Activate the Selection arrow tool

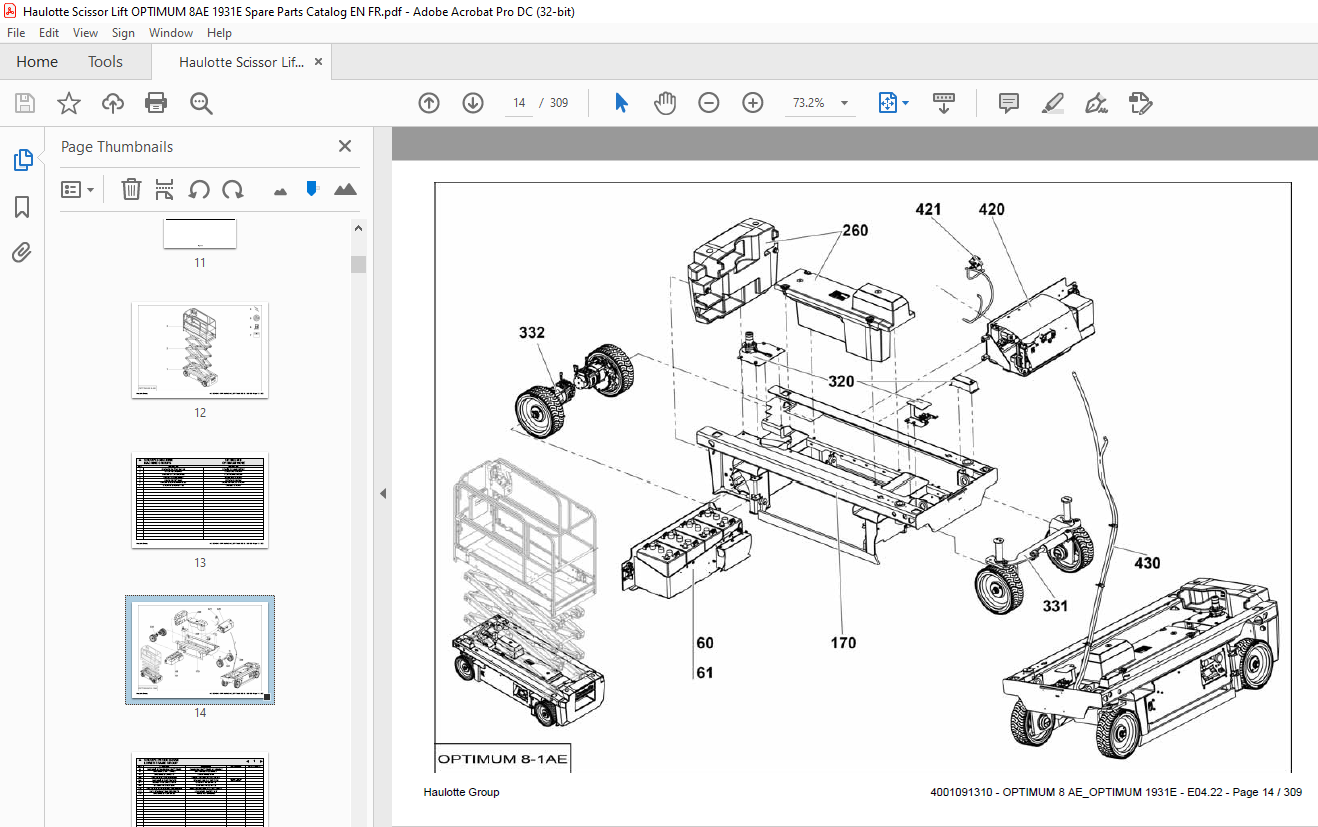coord(621,103)
